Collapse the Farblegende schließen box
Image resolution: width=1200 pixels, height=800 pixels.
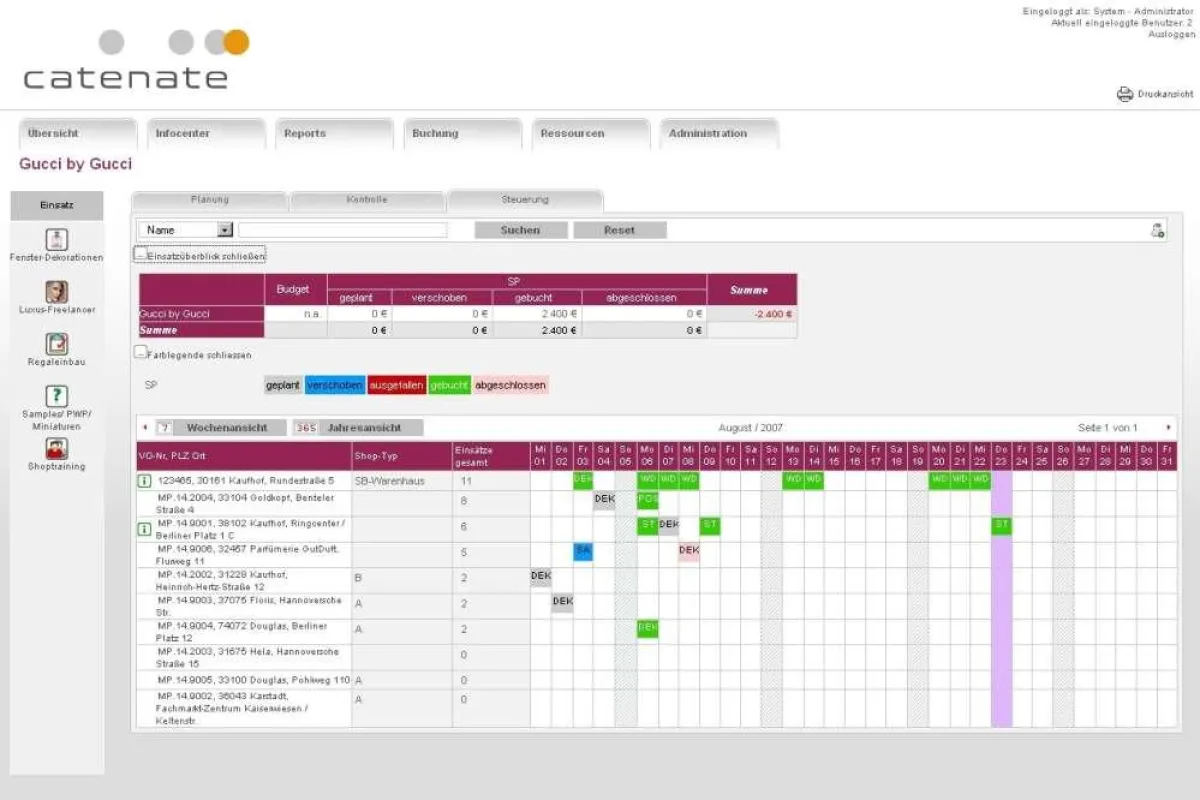(x=141, y=353)
